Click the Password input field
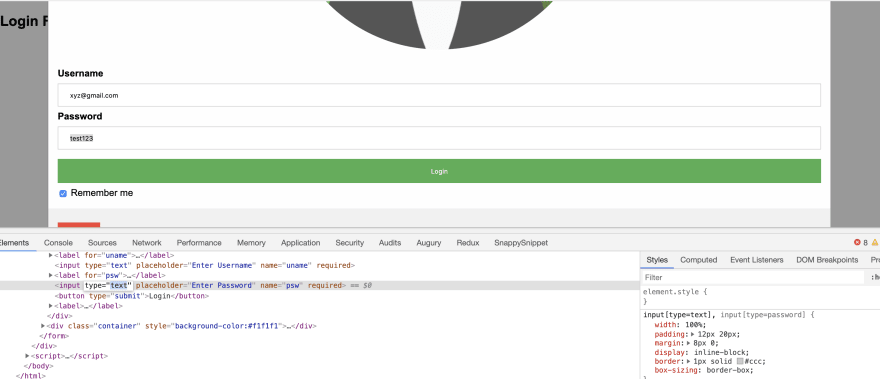This screenshot has height=379, width=880. point(439,138)
